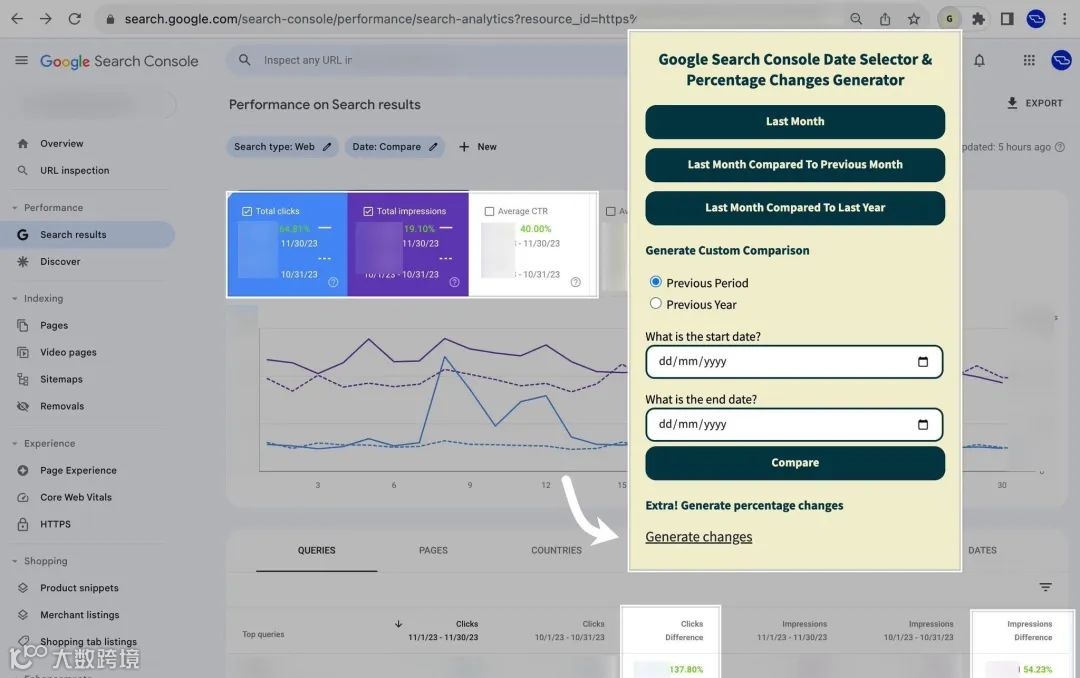
Task: Click the browser address bar URL
Action: pos(380,19)
